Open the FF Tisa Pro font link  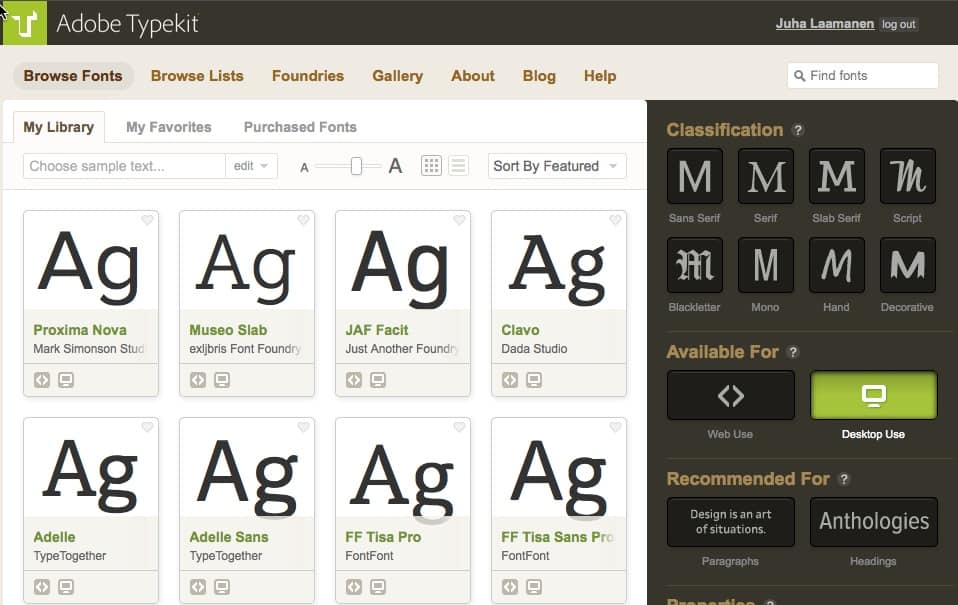(383, 537)
